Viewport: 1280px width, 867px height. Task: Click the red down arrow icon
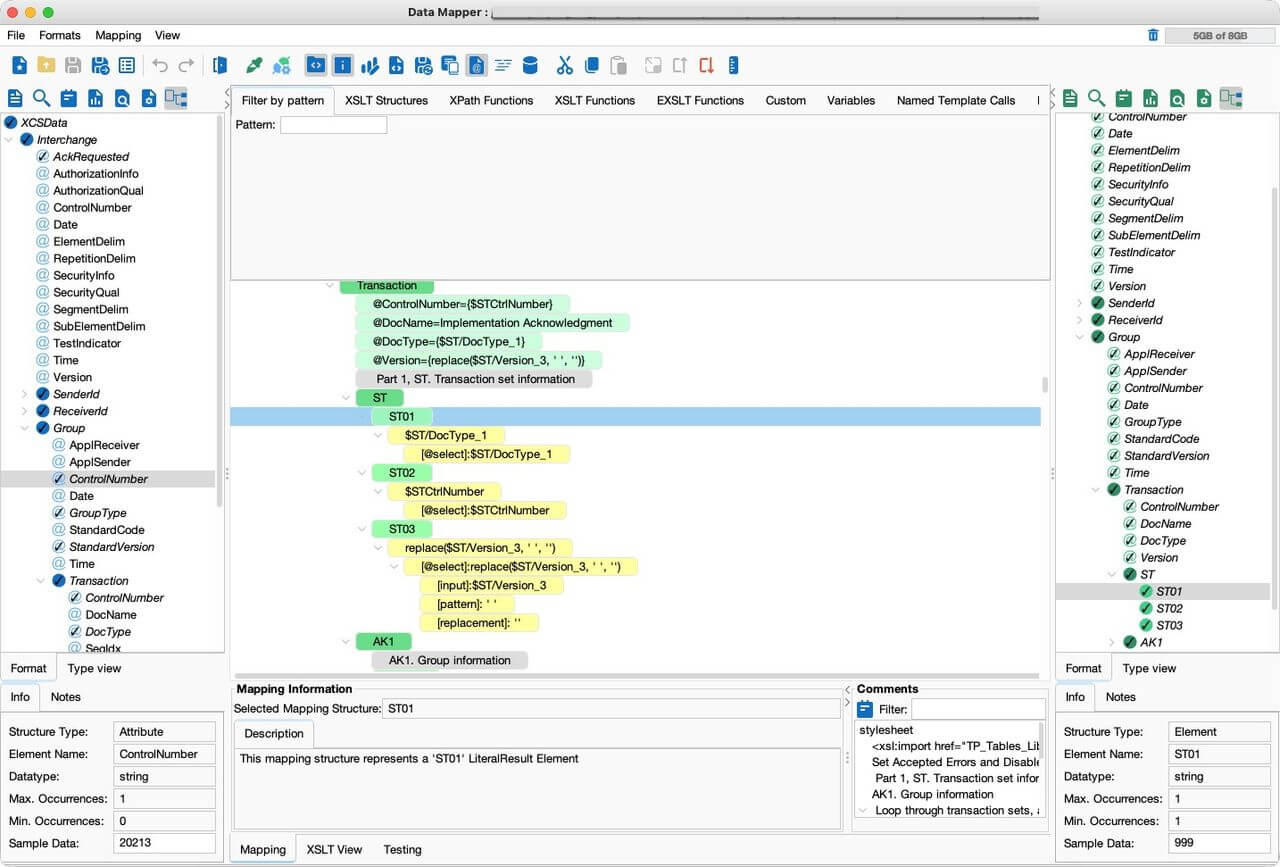(706, 65)
